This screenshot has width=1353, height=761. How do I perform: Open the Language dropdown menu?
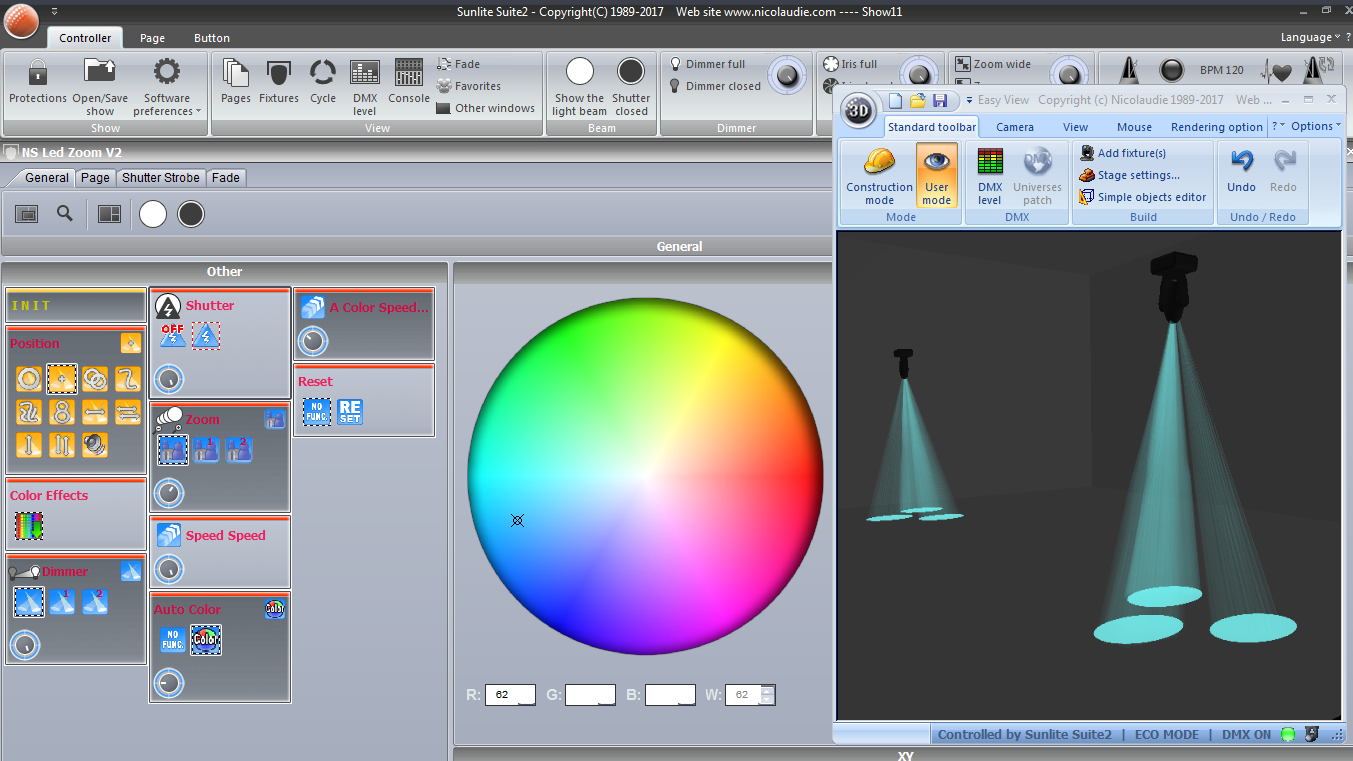(x=1310, y=38)
